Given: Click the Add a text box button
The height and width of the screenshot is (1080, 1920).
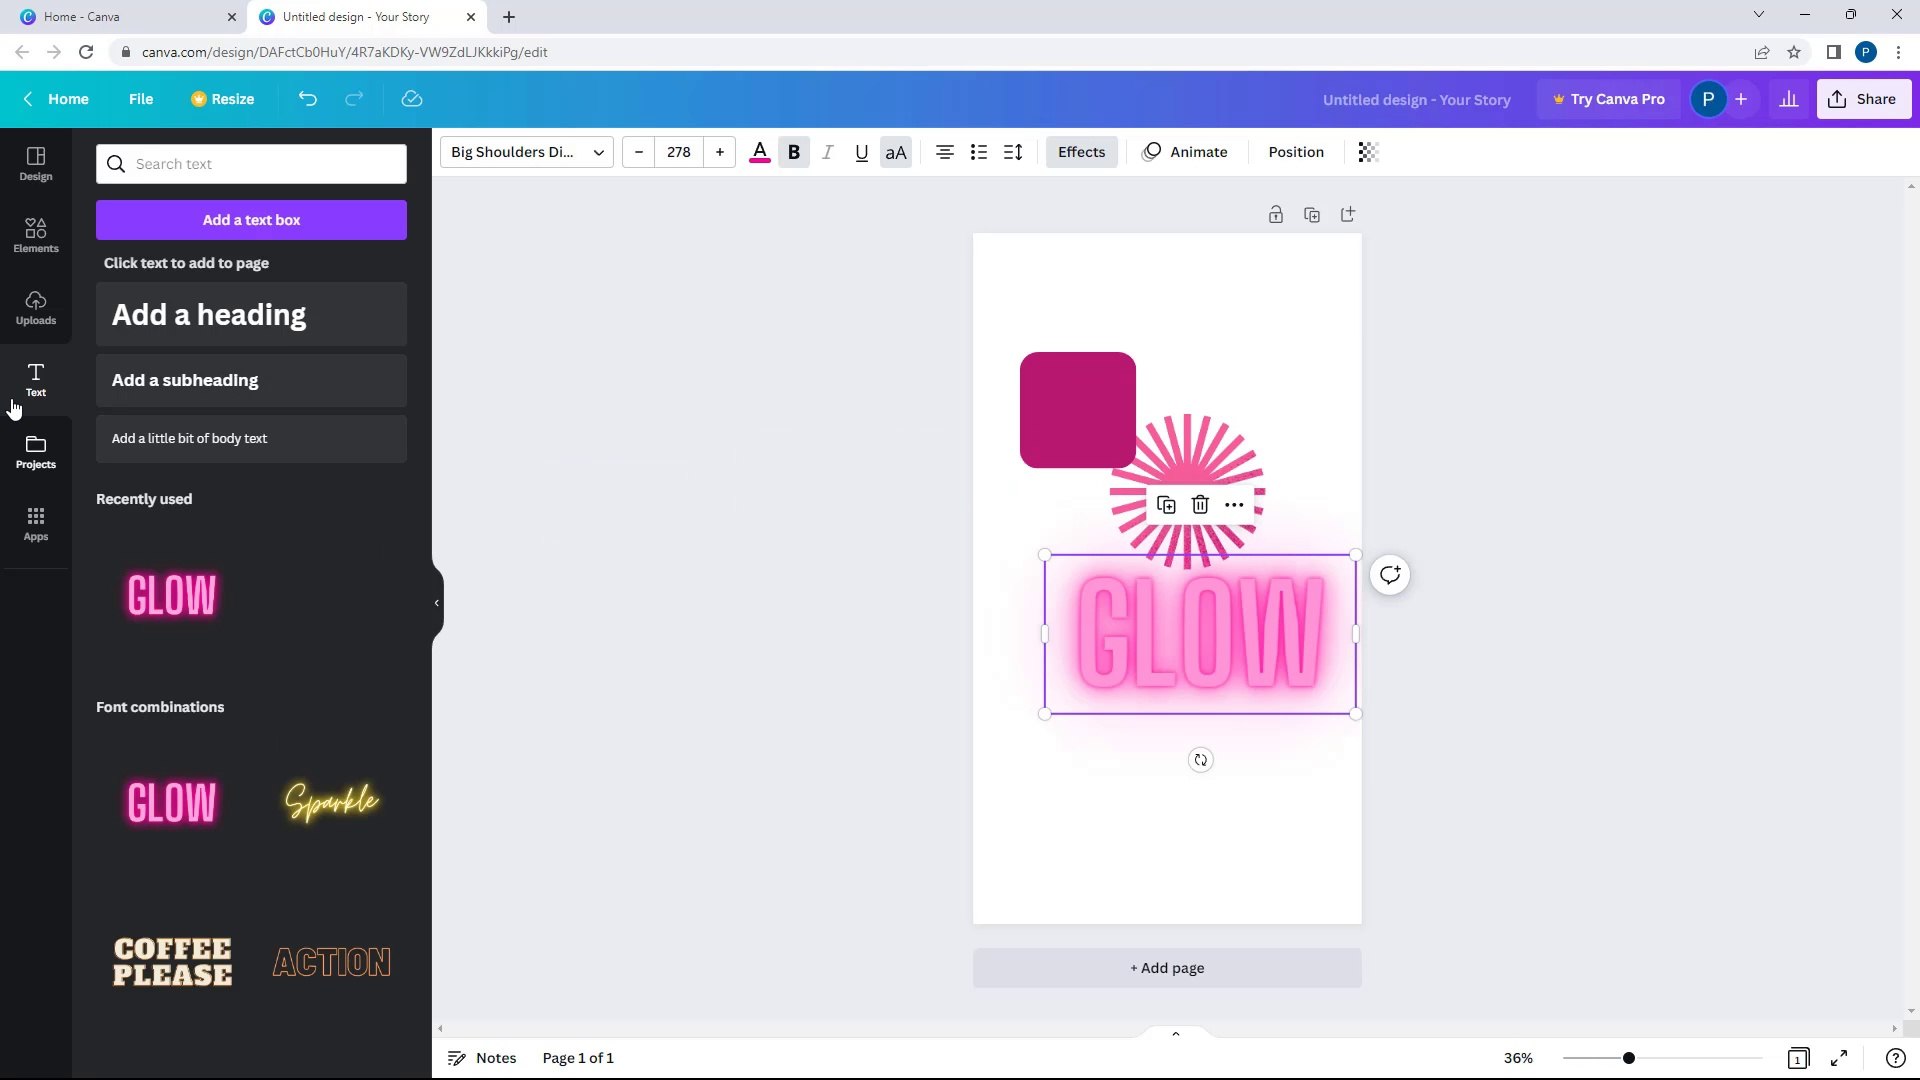Looking at the screenshot, I should [x=251, y=219].
